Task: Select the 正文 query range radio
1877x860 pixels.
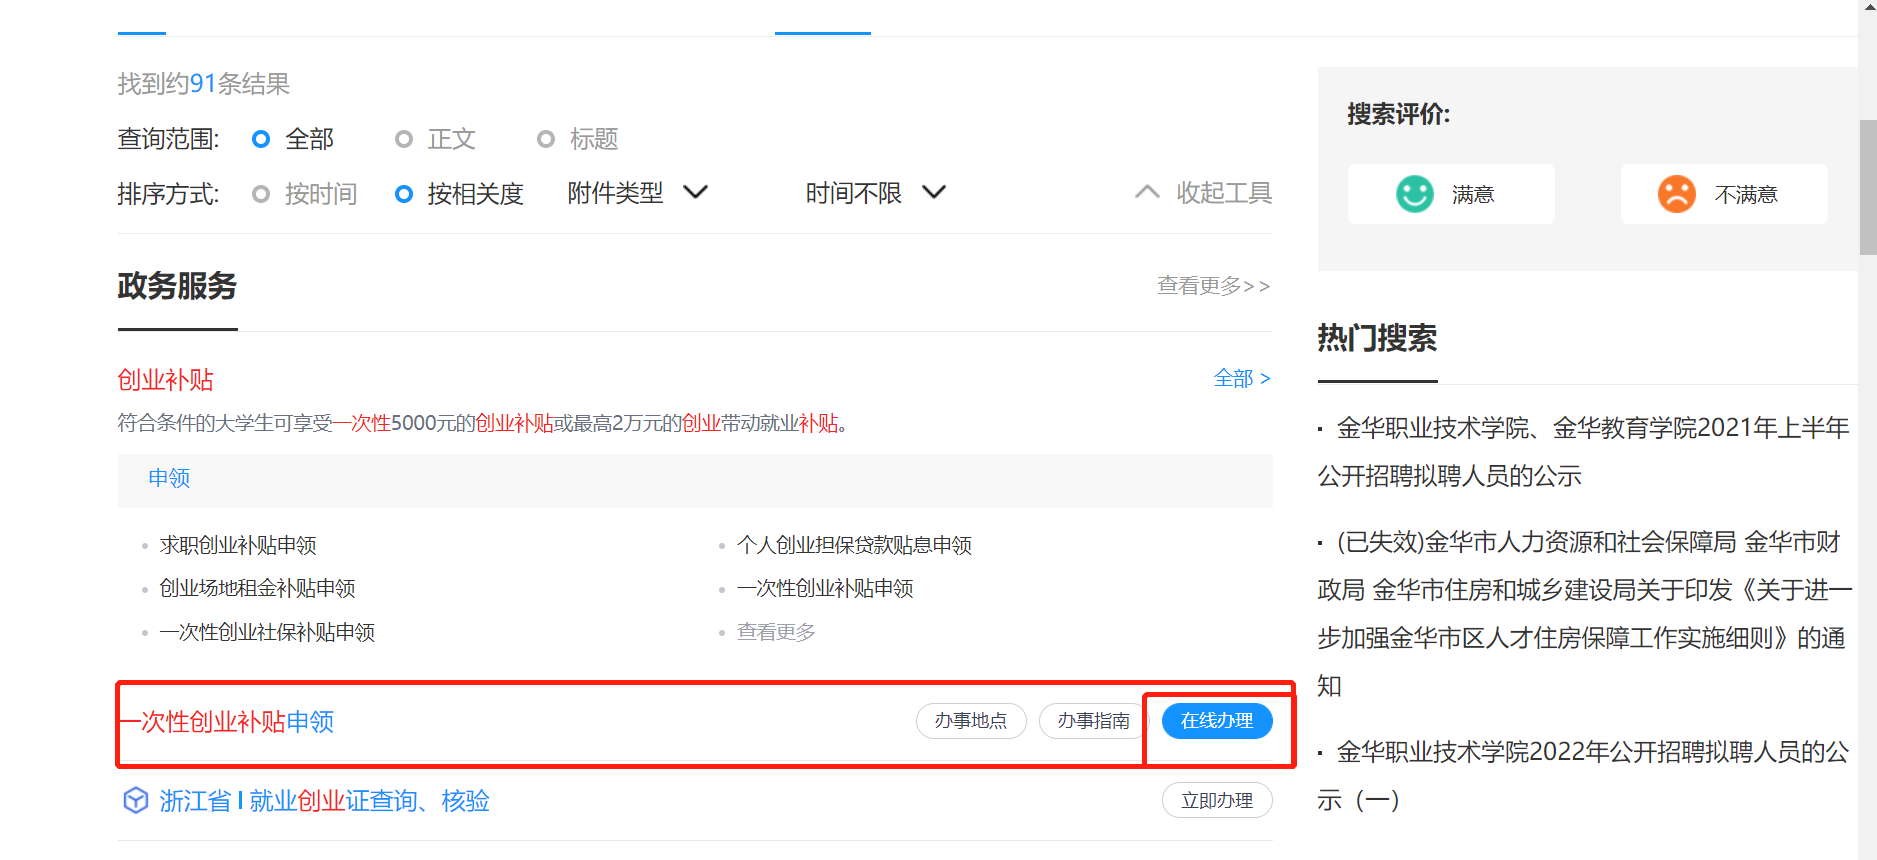Action: click(404, 139)
